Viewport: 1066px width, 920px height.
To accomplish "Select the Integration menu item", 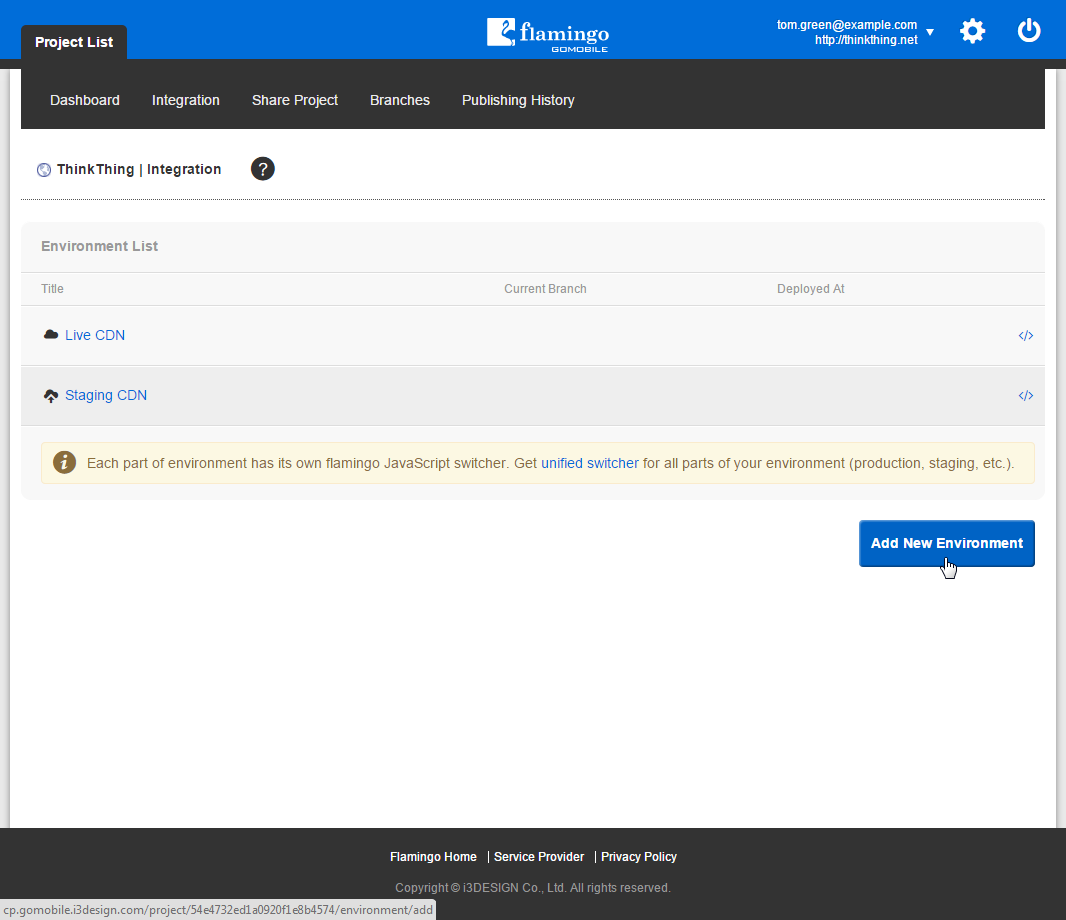I will coord(186,100).
